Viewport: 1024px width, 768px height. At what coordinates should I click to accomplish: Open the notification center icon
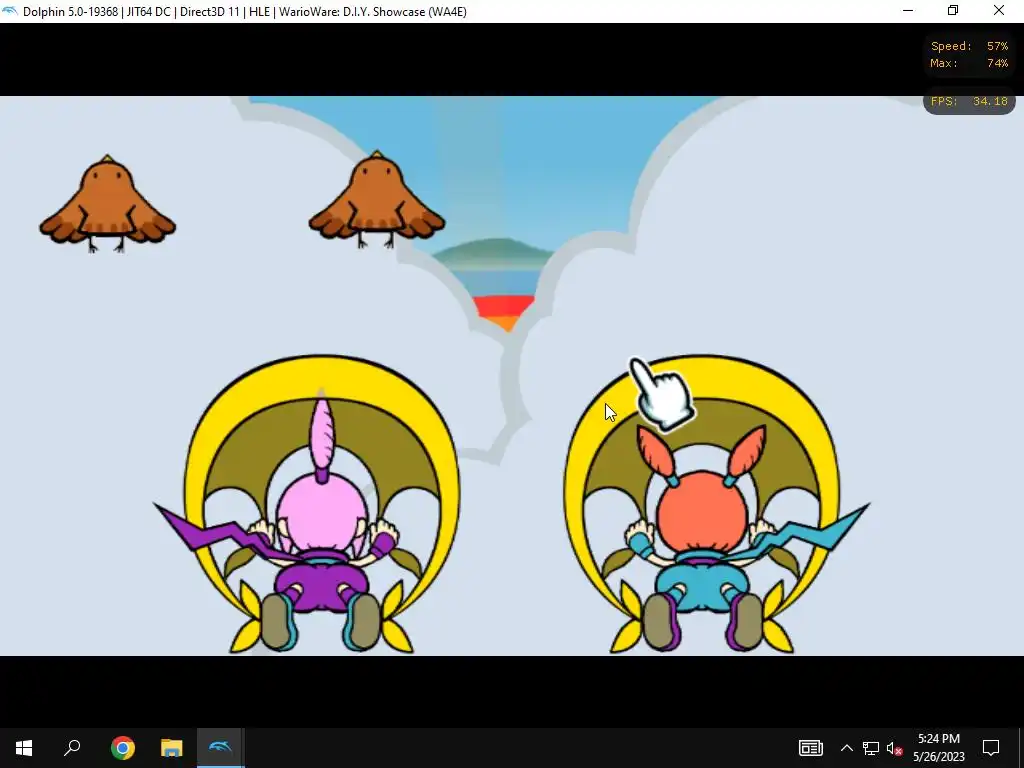click(x=991, y=748)
